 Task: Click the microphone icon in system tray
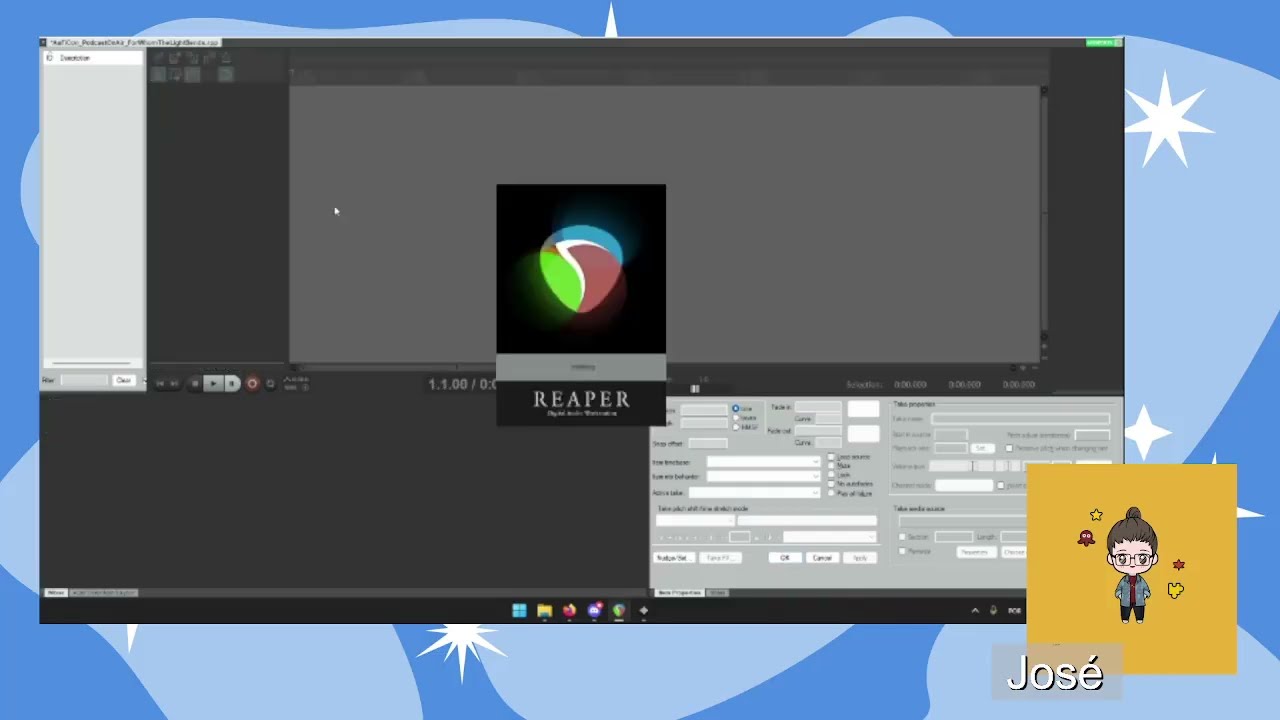coord(993,610)
